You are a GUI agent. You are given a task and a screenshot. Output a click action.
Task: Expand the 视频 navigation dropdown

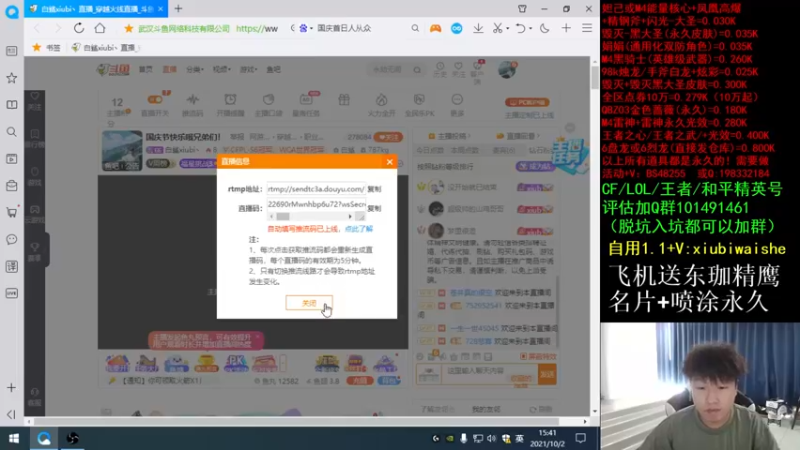click(x=221, y=69)
